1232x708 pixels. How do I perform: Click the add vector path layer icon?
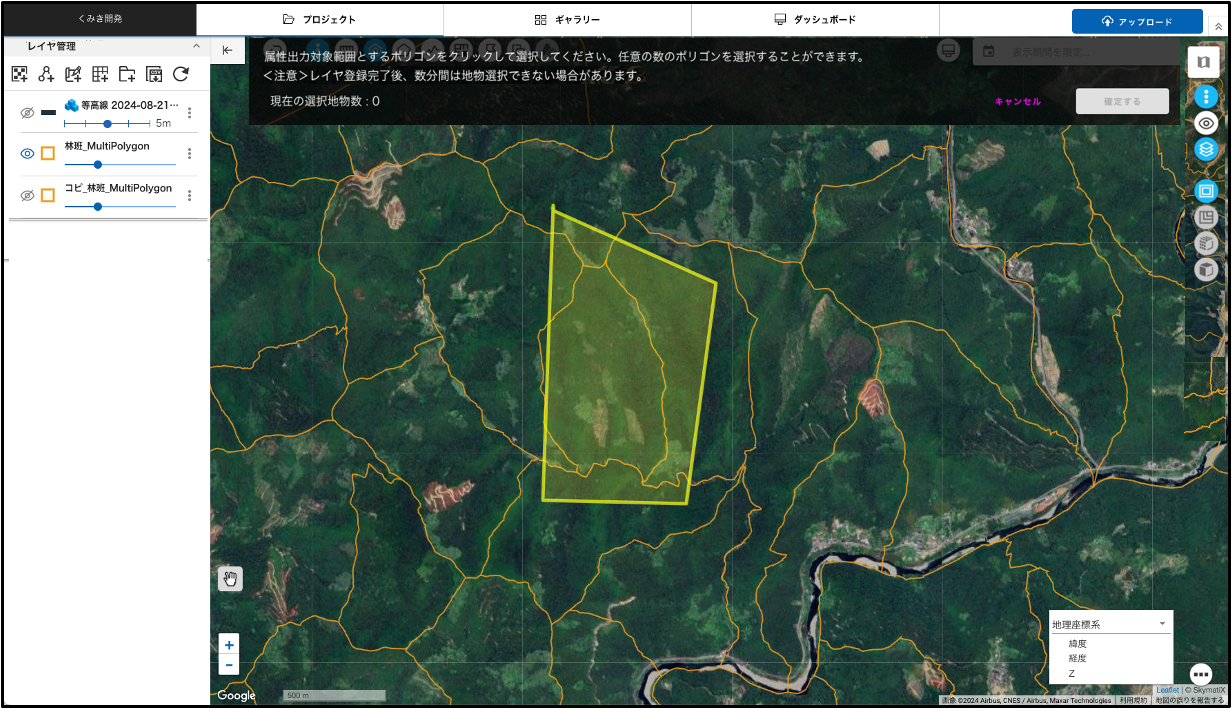[46, 74]
